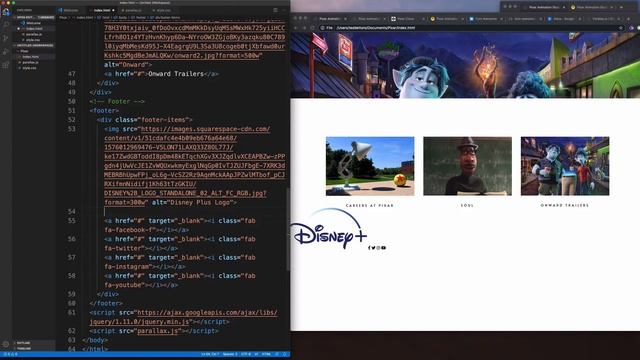
Task: Click the Twitter icon in page footer
Action: [373, 248]
